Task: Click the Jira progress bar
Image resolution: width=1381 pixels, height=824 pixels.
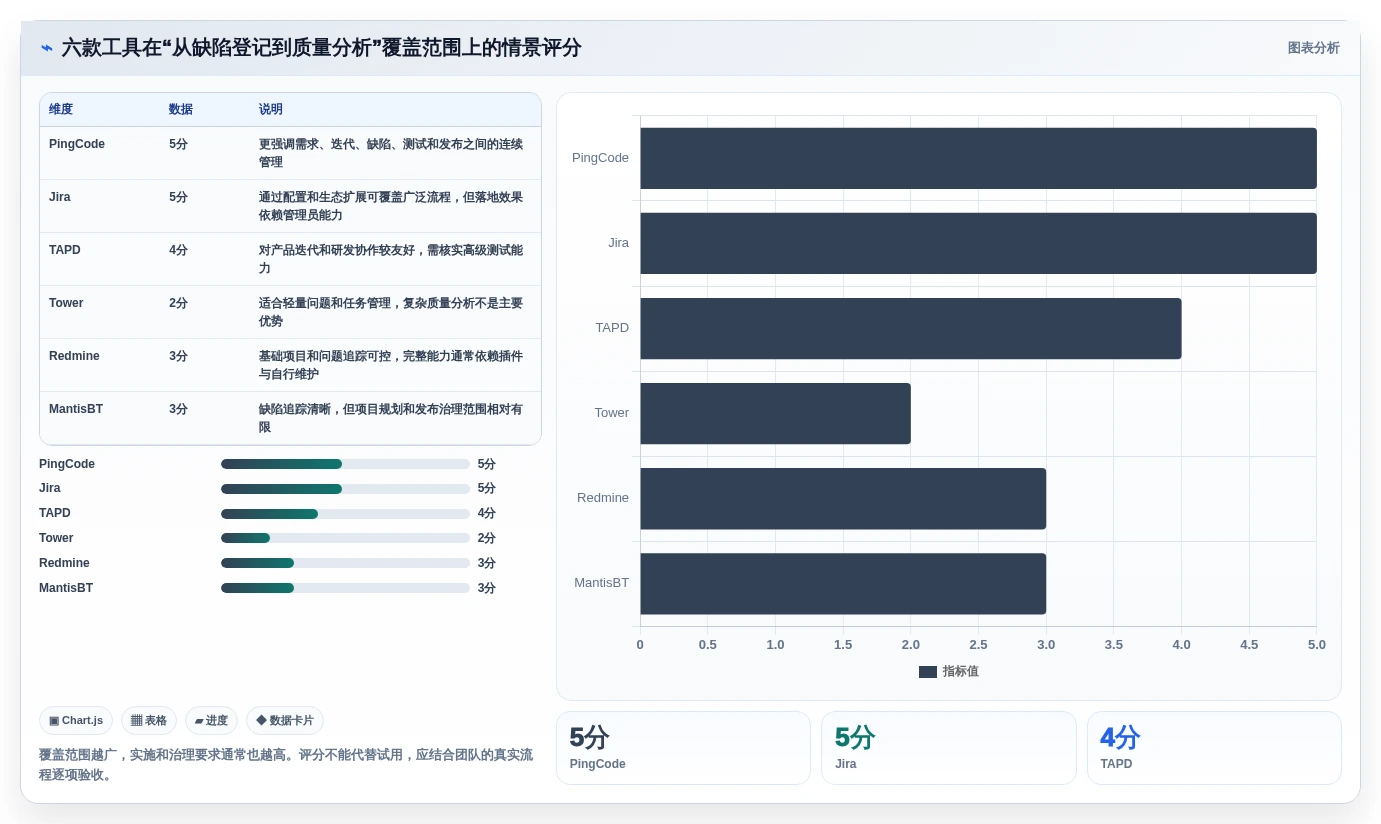Action: pyautogui.click(x=345, y=489)
